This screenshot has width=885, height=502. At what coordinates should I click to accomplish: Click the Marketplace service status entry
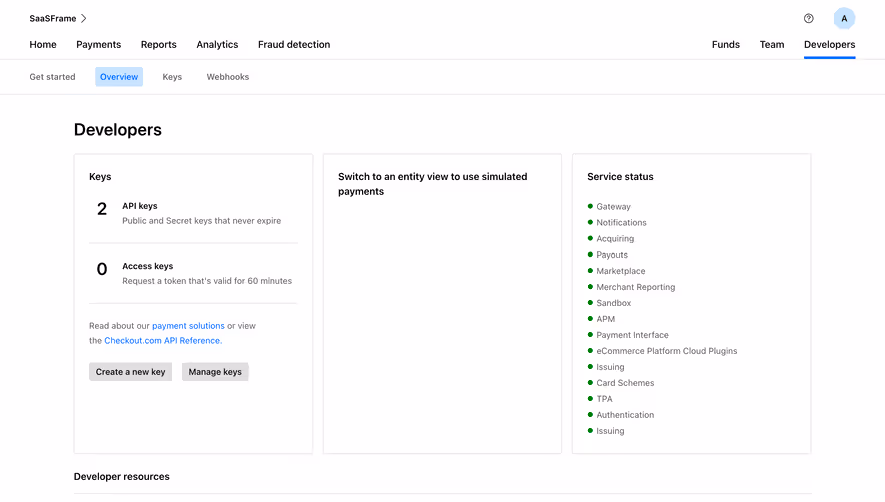pyautogui.click(x=621, y=271)
